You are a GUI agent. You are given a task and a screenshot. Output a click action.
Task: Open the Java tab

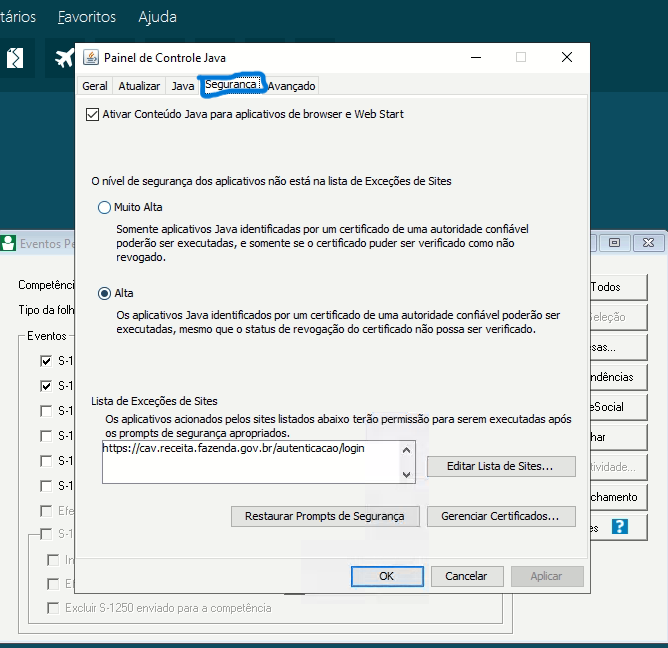(183, 86)
